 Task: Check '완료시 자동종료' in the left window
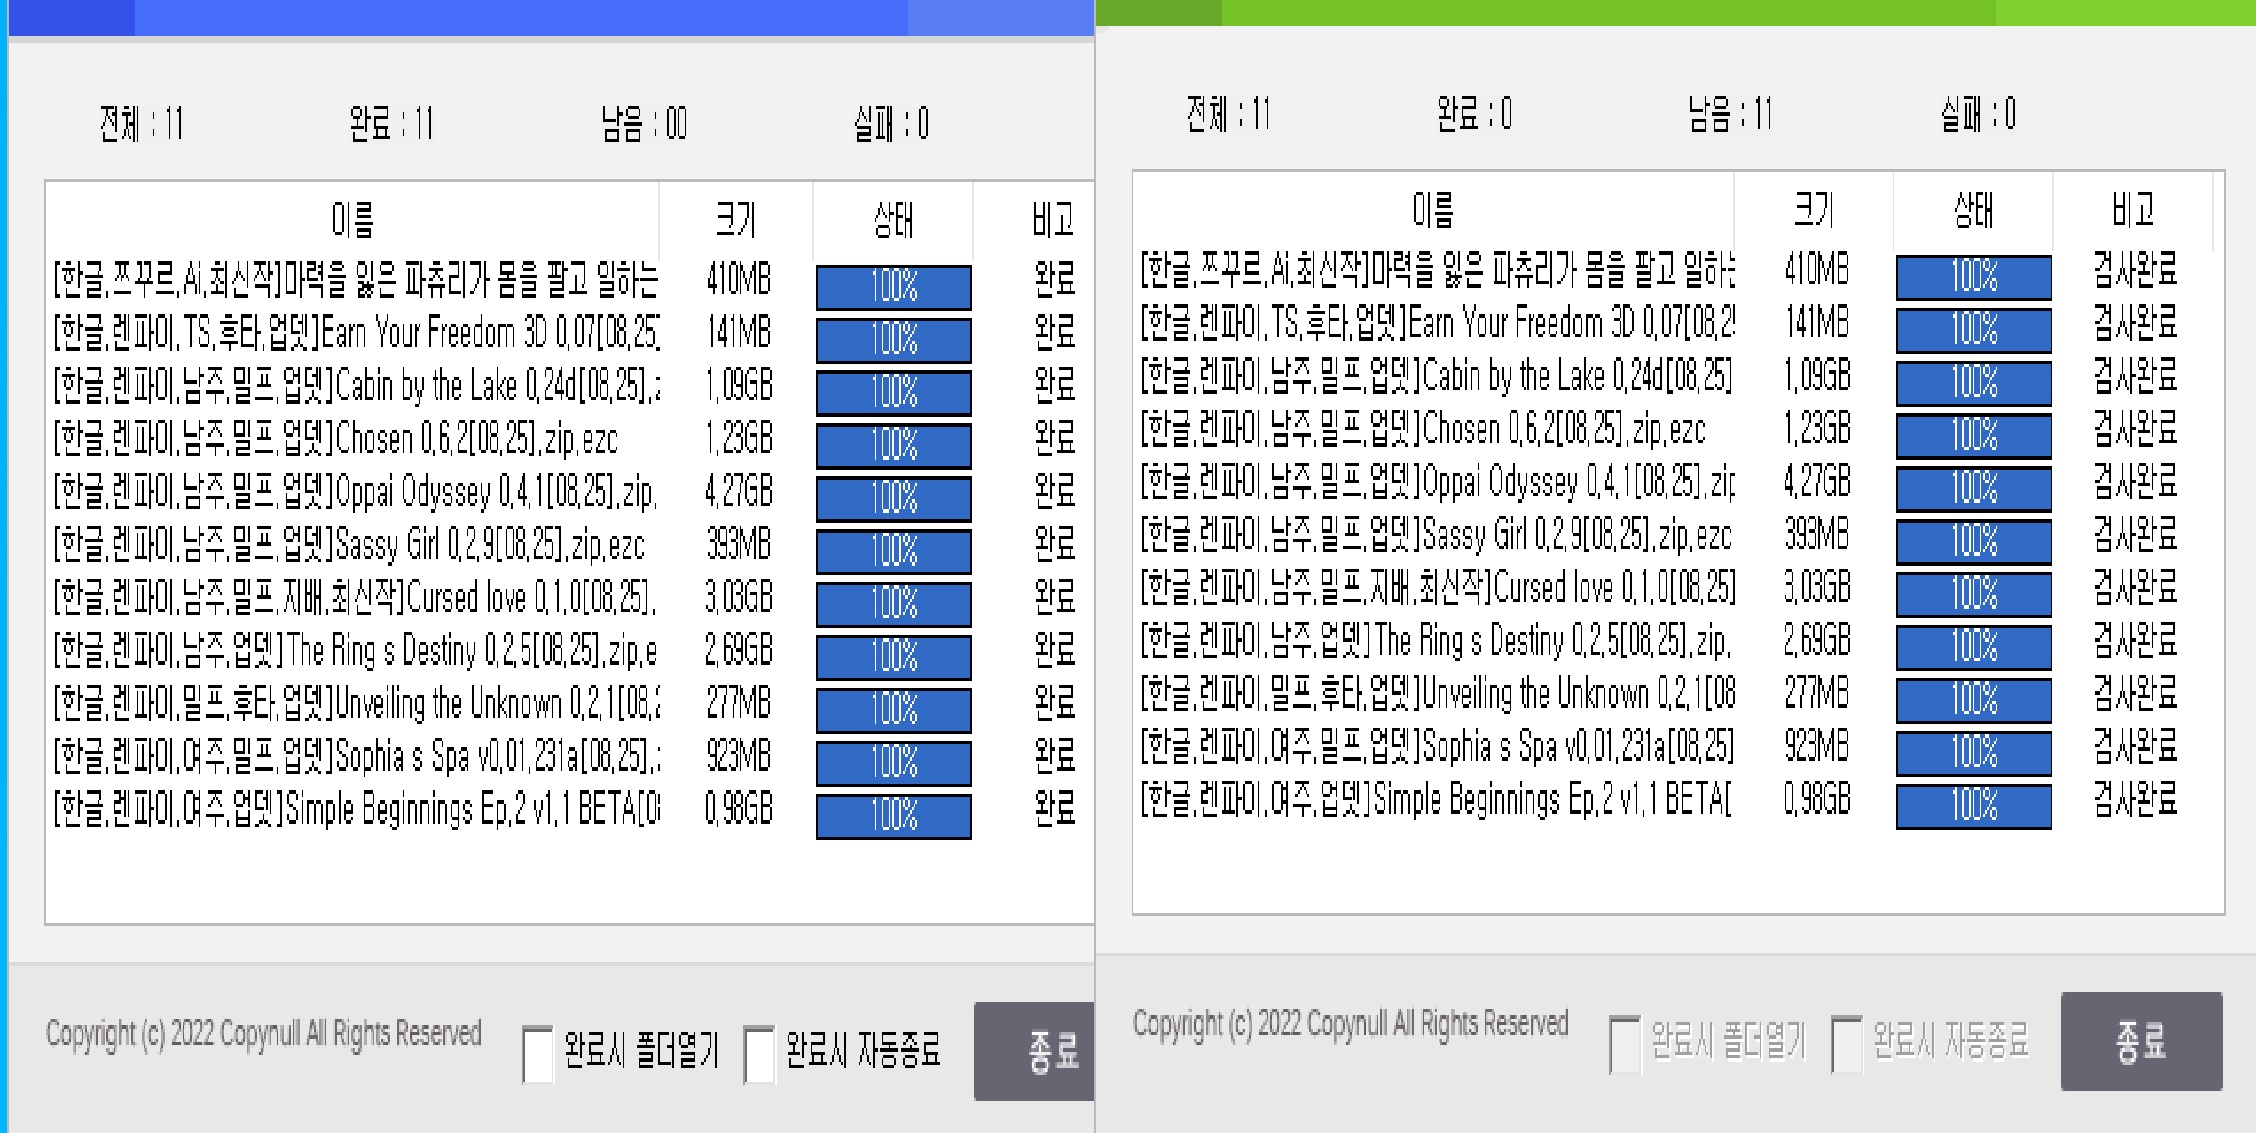(x=760, y=1053)
